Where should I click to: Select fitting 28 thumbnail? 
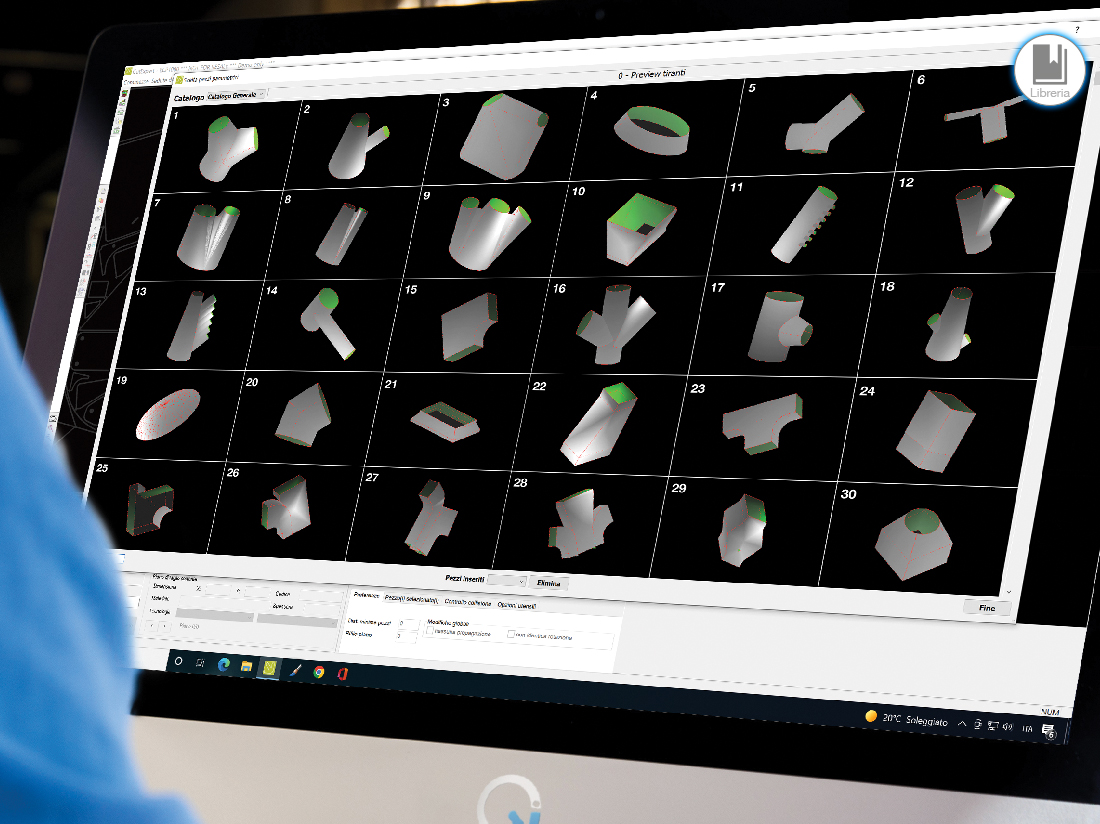581,525
